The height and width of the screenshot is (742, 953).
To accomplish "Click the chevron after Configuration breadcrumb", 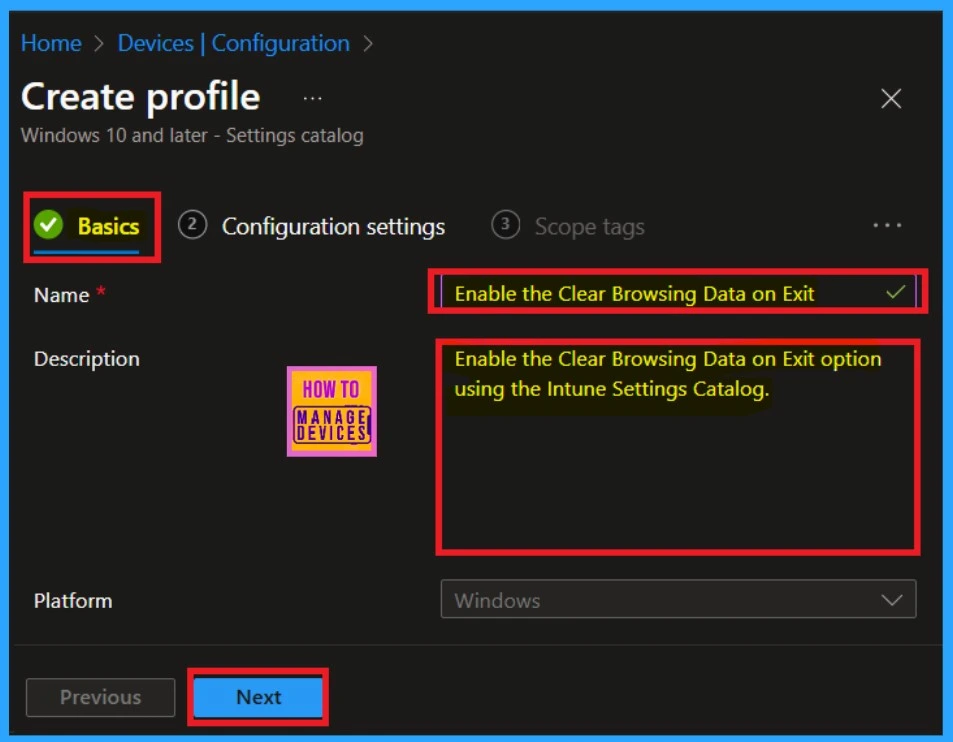I will click(x=368, y=44).
